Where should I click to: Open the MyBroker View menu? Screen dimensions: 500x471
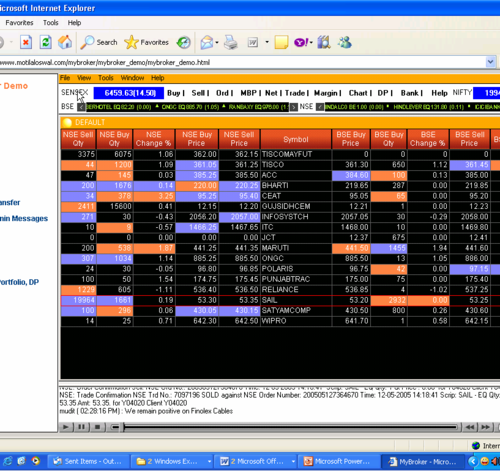point(84,78)
